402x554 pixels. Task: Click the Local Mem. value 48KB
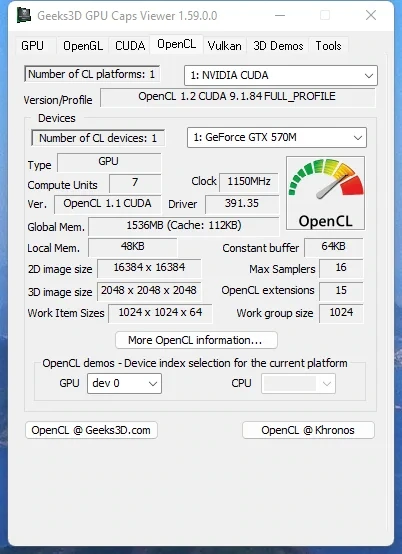[x=132, y=247]
